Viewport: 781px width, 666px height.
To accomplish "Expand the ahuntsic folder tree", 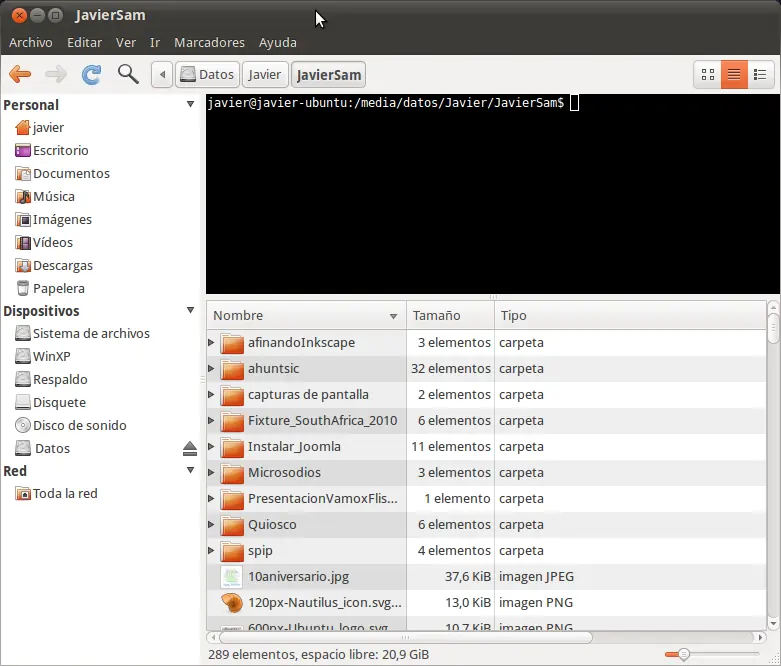I will [x=211, y=369].
